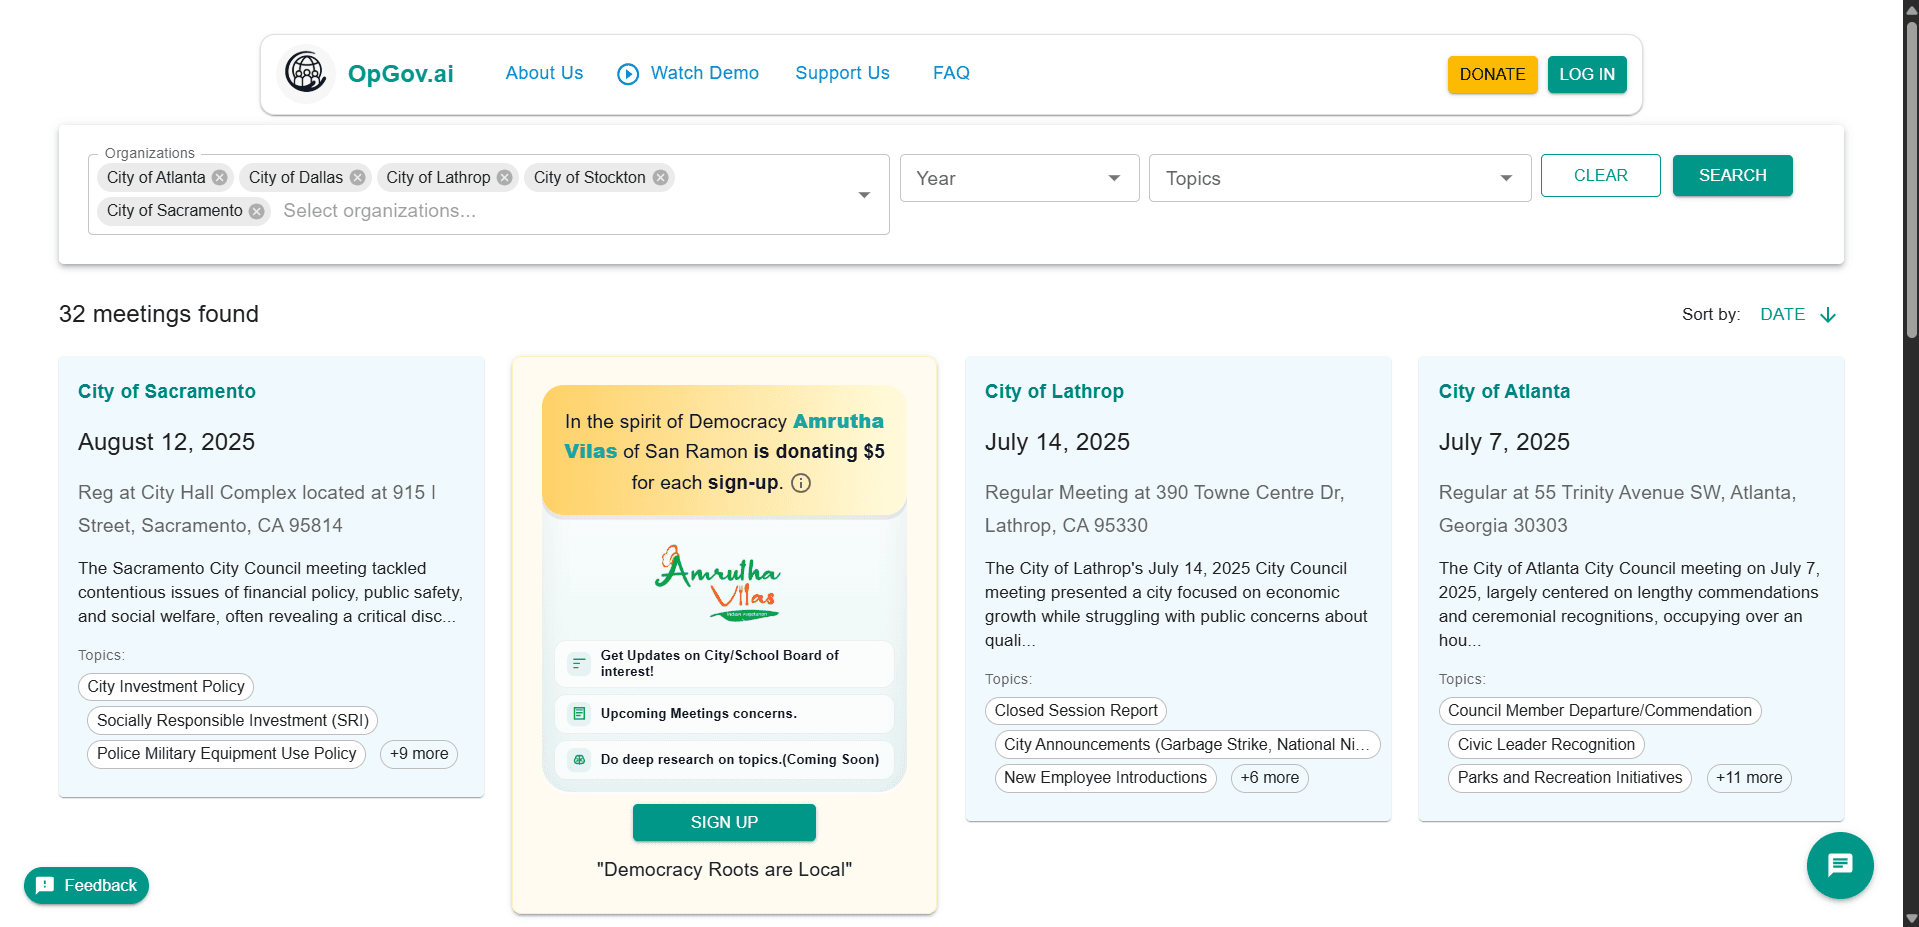Screen dimensions: 1919x927
Task: Open the About Us menu item
Action: tap(544, 73)
